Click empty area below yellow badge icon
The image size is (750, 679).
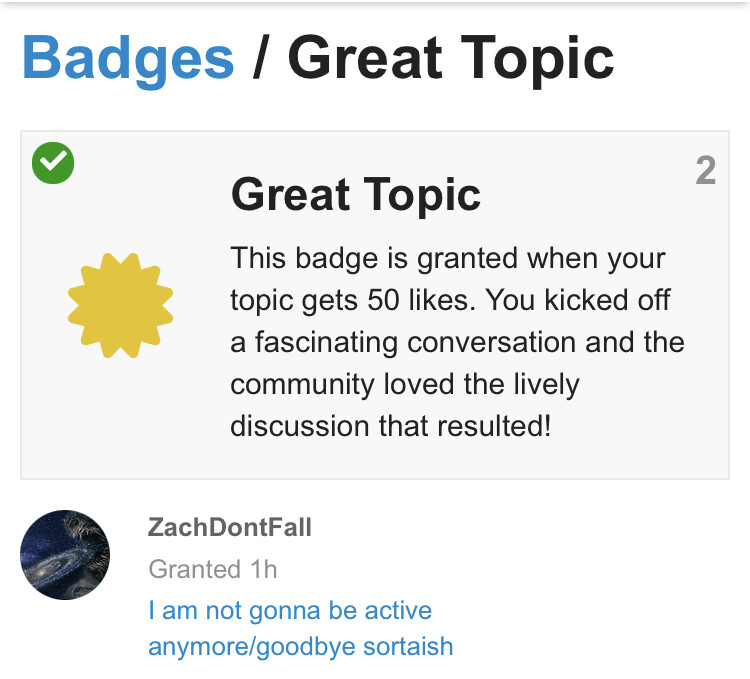pos(120,420)
